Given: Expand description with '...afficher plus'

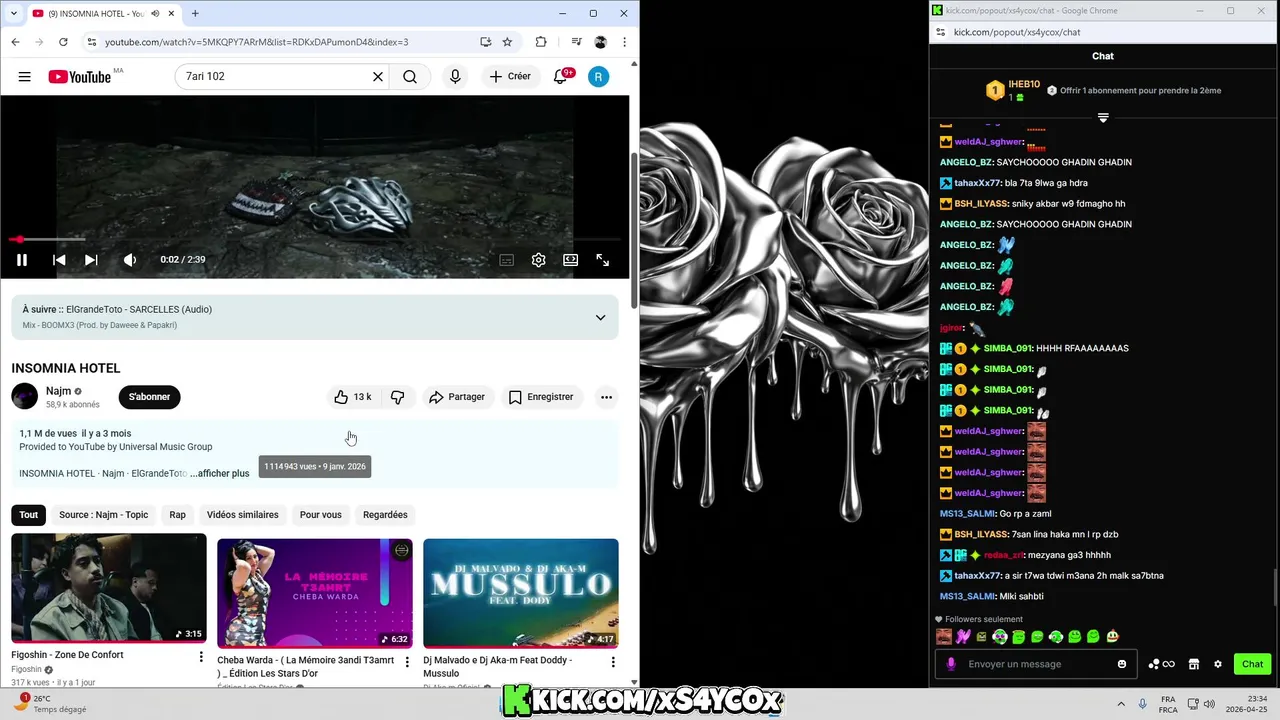Looking at the screenshot, I should [219, 474].
